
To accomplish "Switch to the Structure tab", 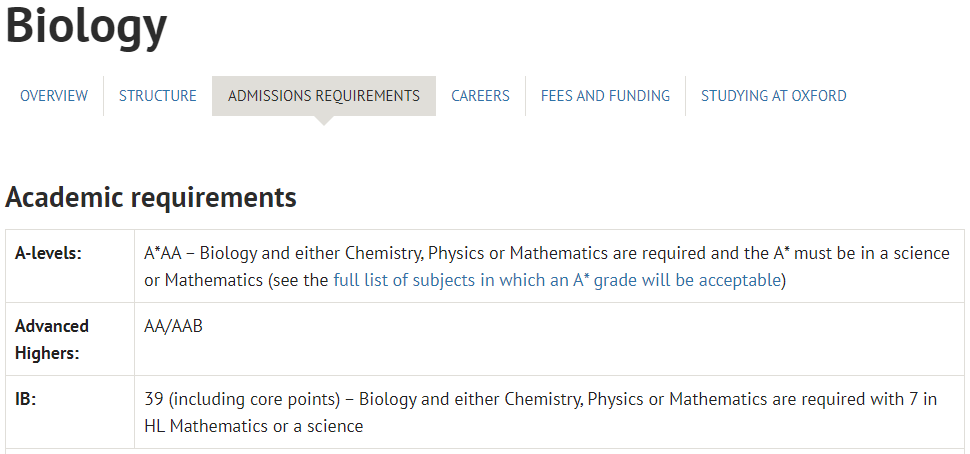I will pyautogui.click(x=158, y=96).
